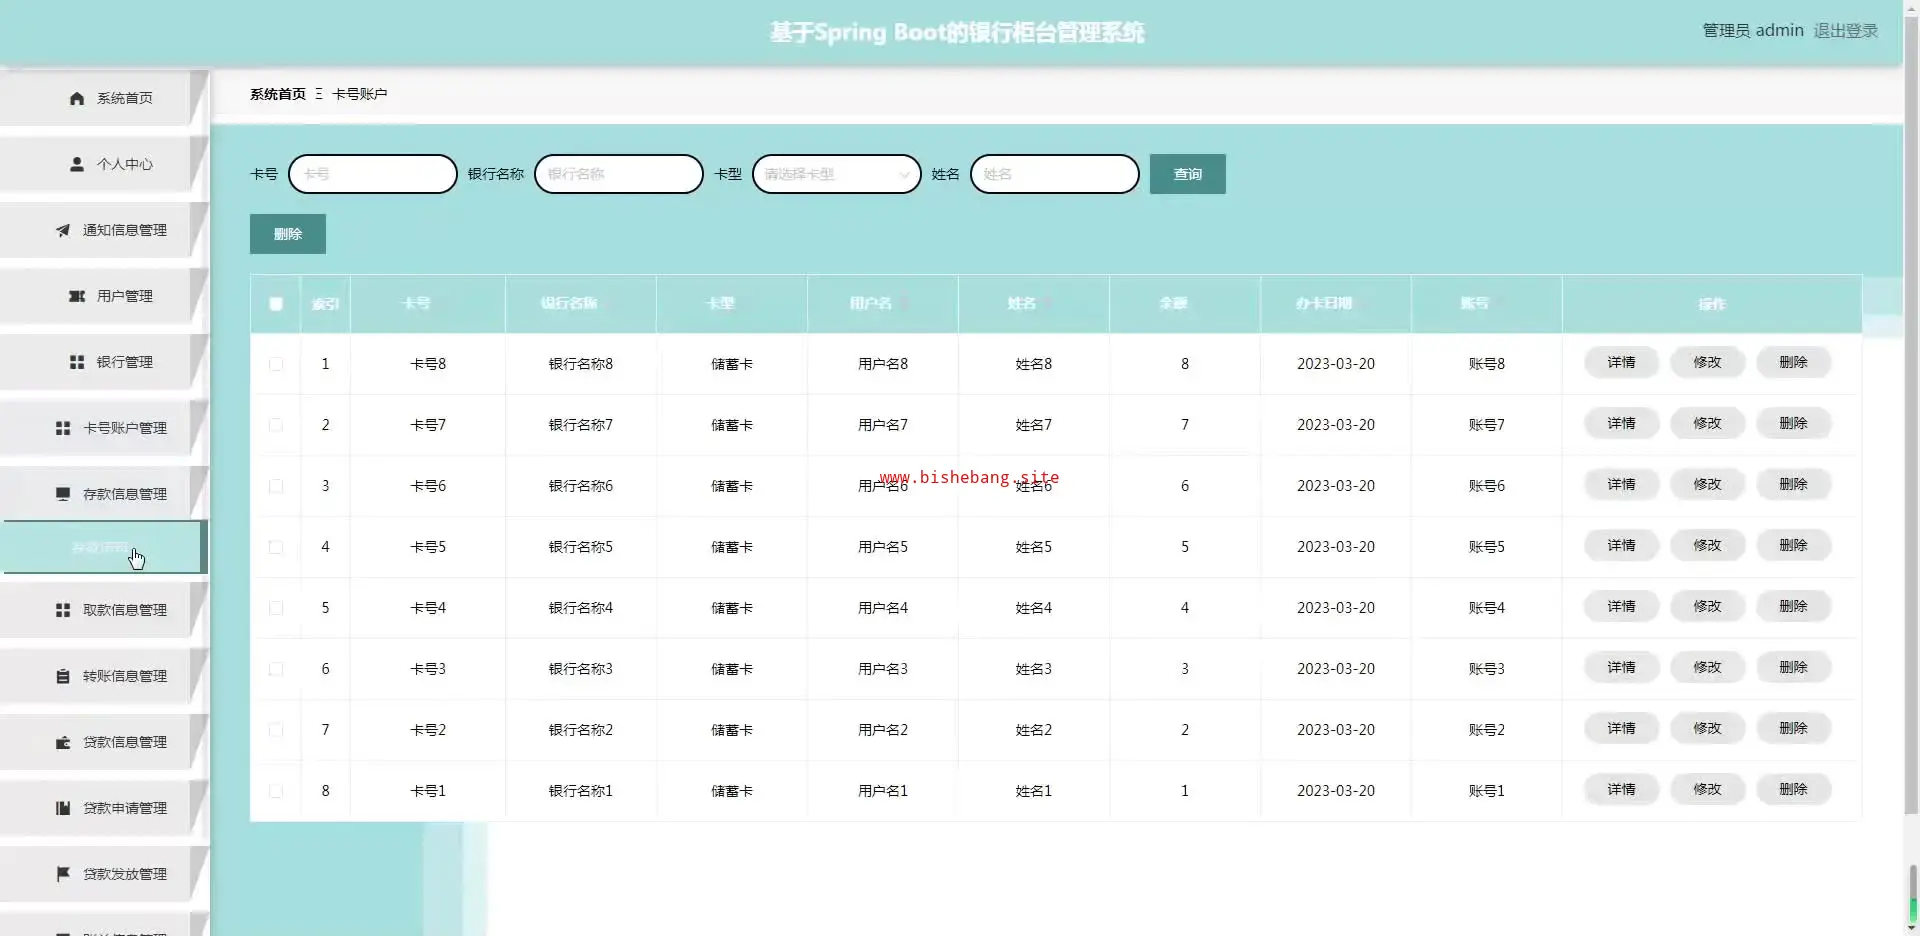Click the home icon beside 系统首页

pos(77,98)
